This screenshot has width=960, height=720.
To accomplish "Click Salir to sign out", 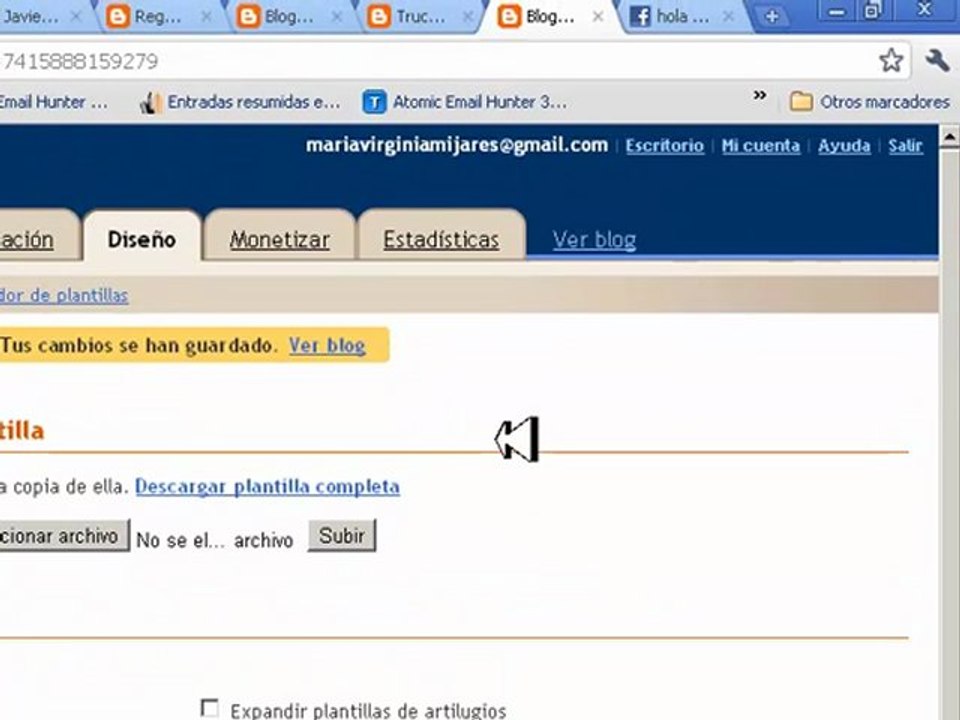I will tap(905, 146).
